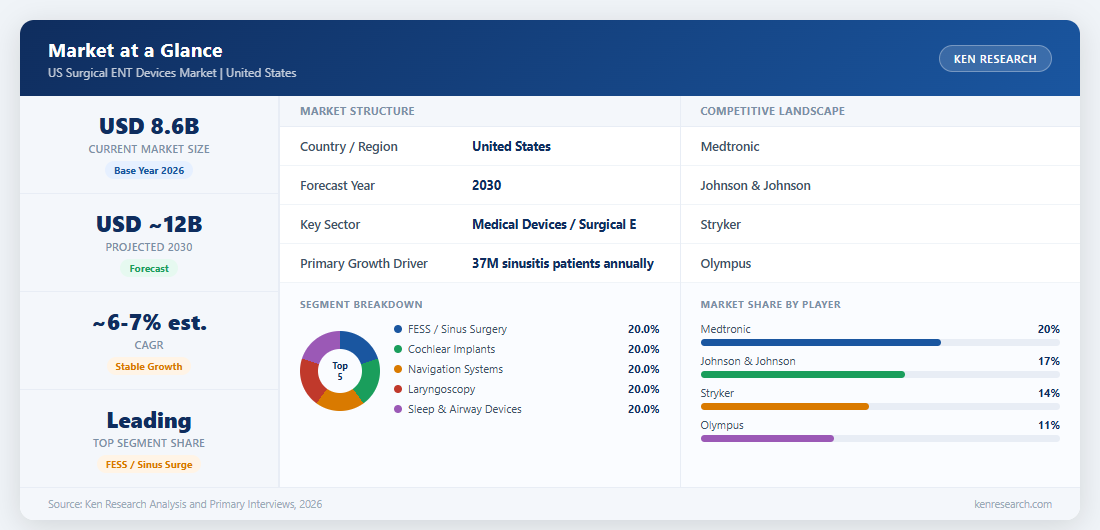Screen dimensions: 1100x530
Task: Click the Johnson & Johnson green share bar
Action: pos(803,375)
